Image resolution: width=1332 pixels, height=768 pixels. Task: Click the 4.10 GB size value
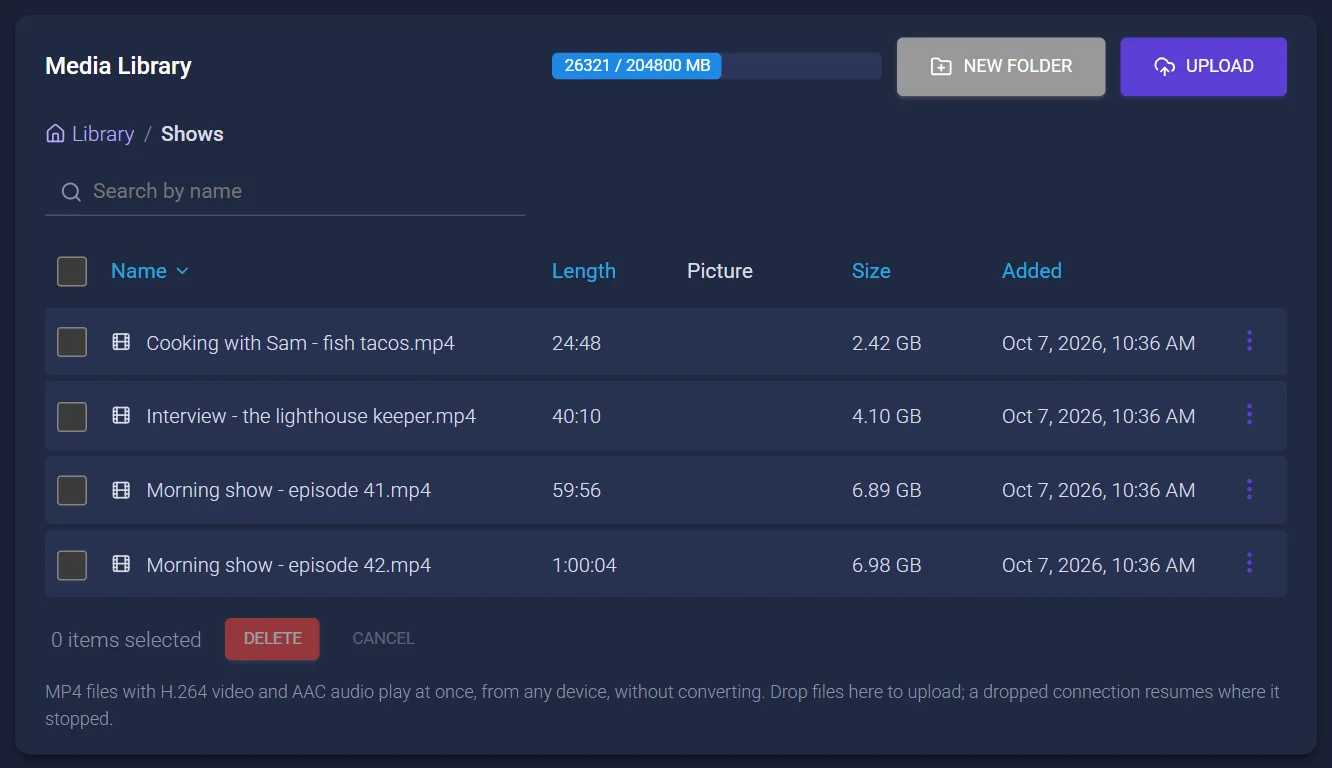[887, 416]
